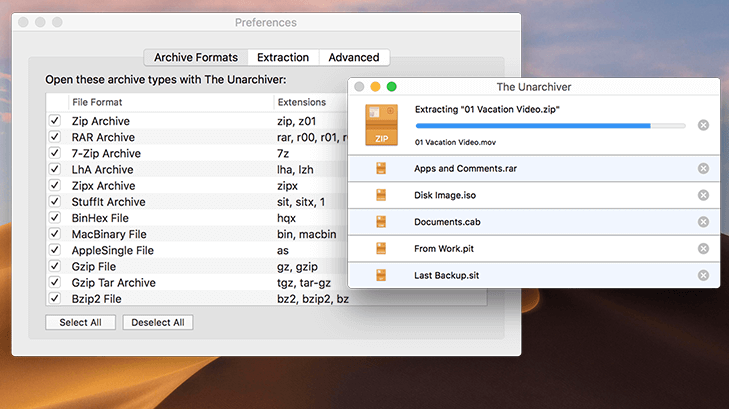729x409 pixels.
Task: Select Last Backup.sit file name
Action: 446,275
